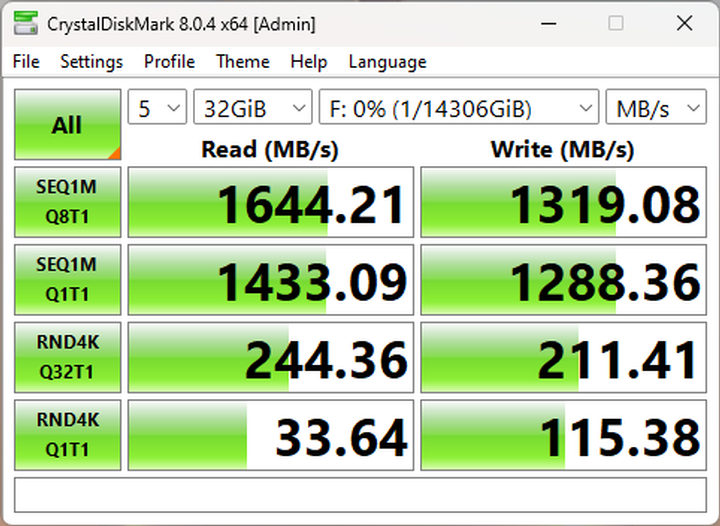
Task: Open the 32GiB test size dropdown
Action: coord(253,107)
